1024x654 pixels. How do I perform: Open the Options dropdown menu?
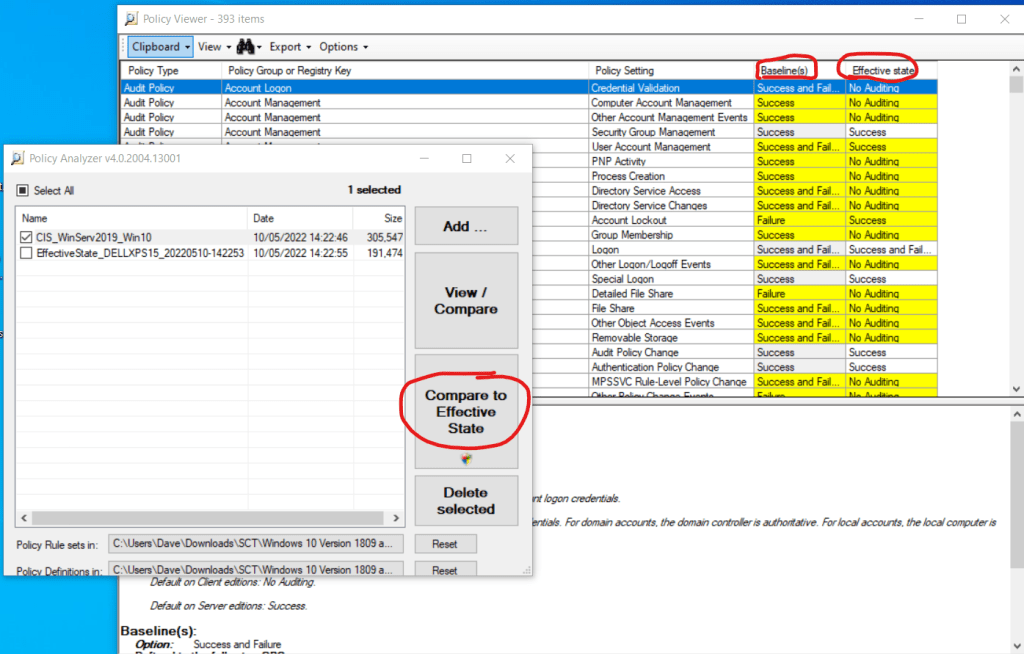tap(344, 47)
